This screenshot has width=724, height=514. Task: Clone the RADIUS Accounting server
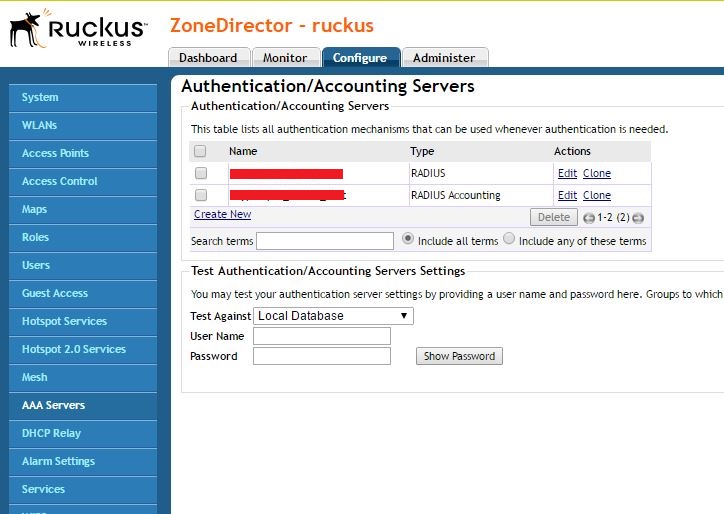coord(597,195)
